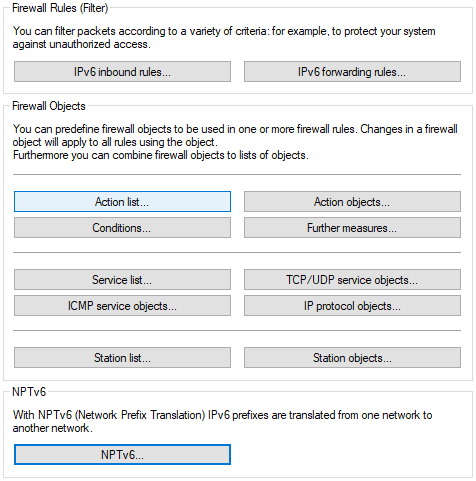Open the IPv6 inbound rules dialog

(122, 72)
